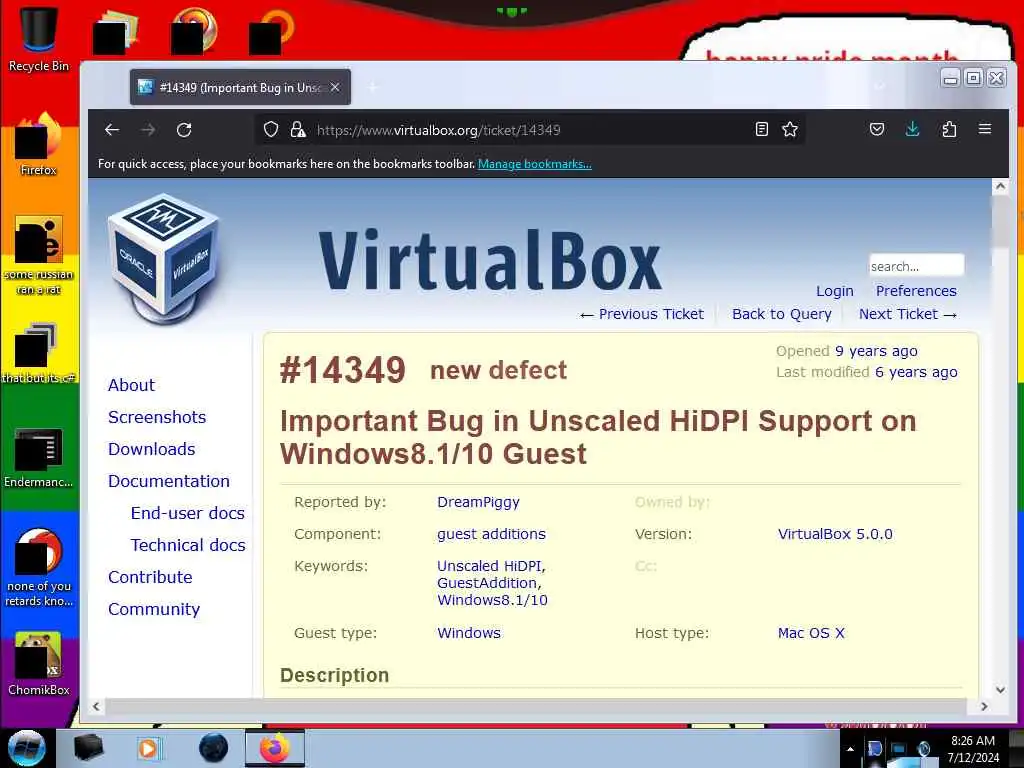Click the media player taskbar icon

click(148, 748)
